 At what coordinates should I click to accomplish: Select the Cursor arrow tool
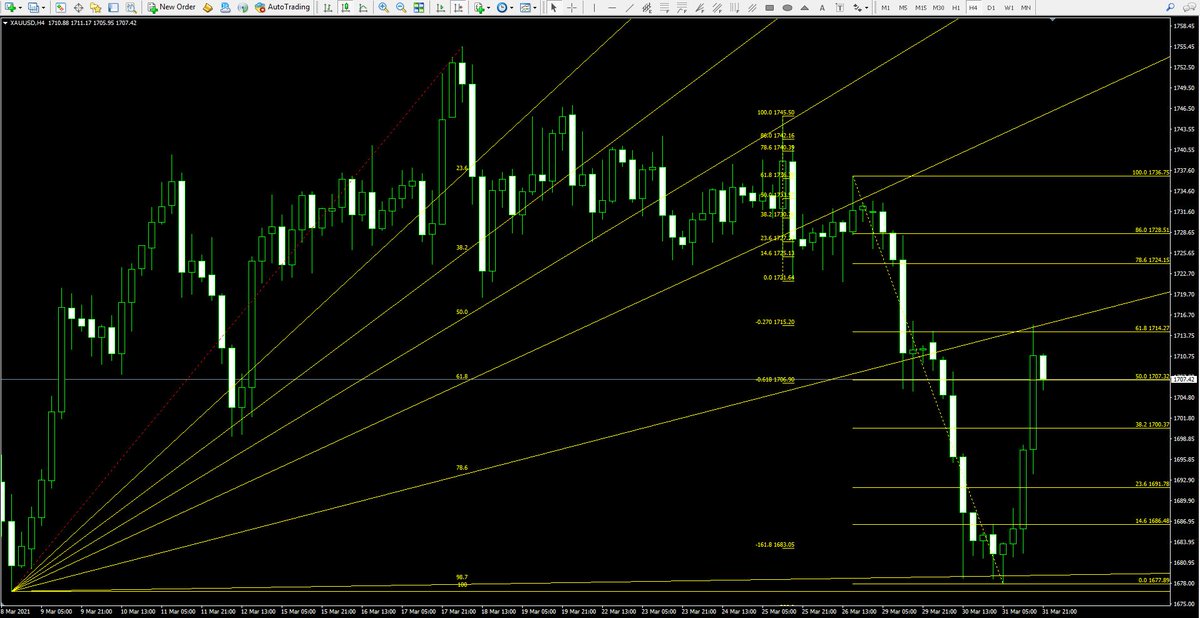[553, 7]
